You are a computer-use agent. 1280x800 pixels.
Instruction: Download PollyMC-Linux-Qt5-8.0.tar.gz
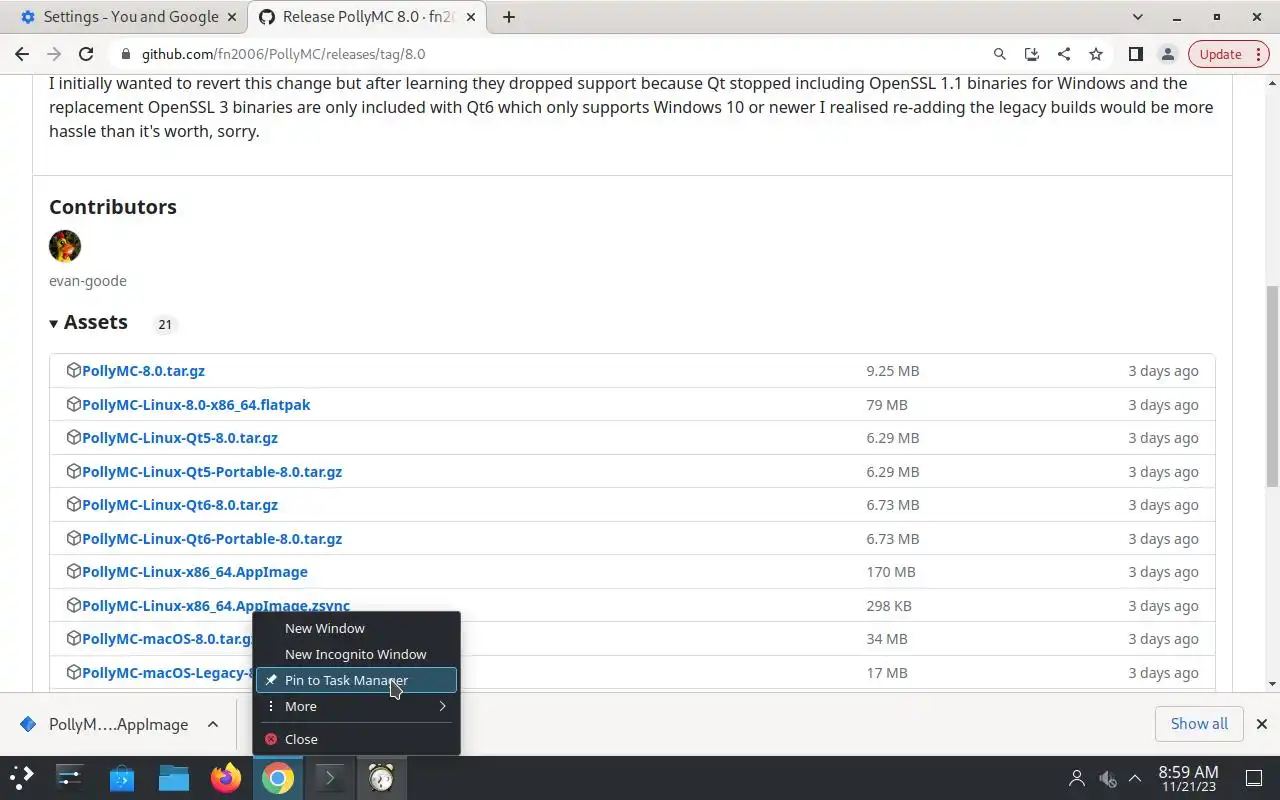coord(180,438)
